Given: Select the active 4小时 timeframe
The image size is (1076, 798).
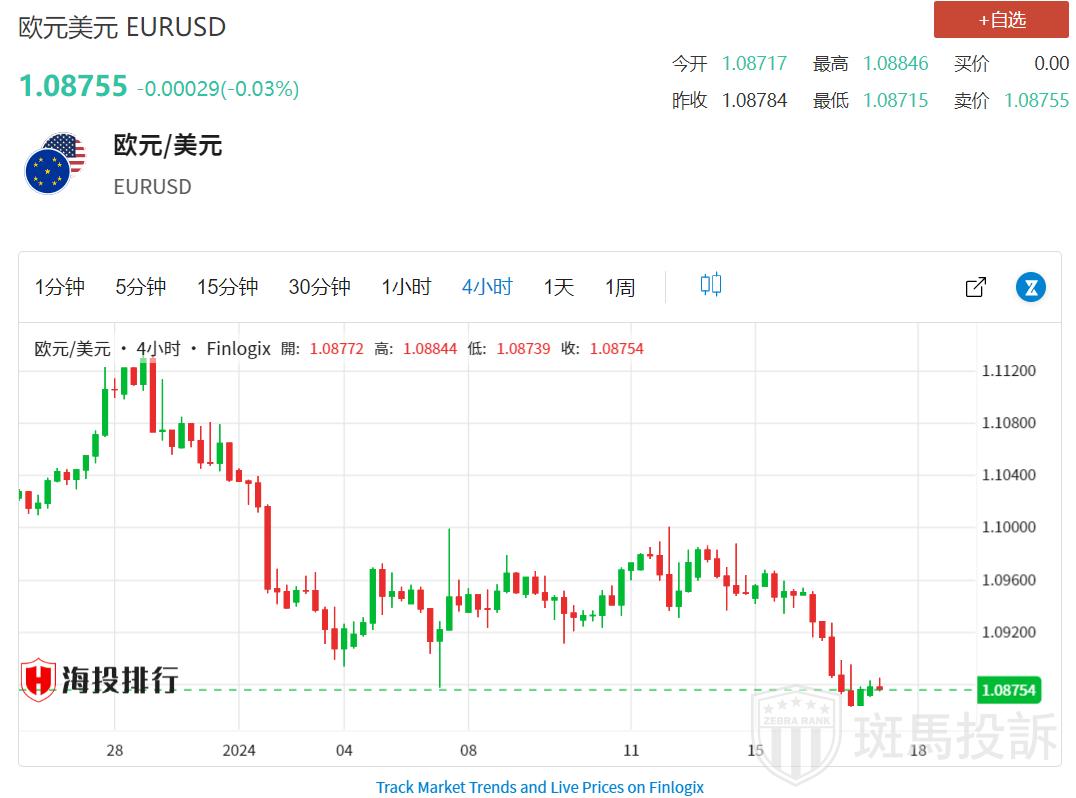Looking at the screenshot, I should pyautogui.click(x=486, y=288).
